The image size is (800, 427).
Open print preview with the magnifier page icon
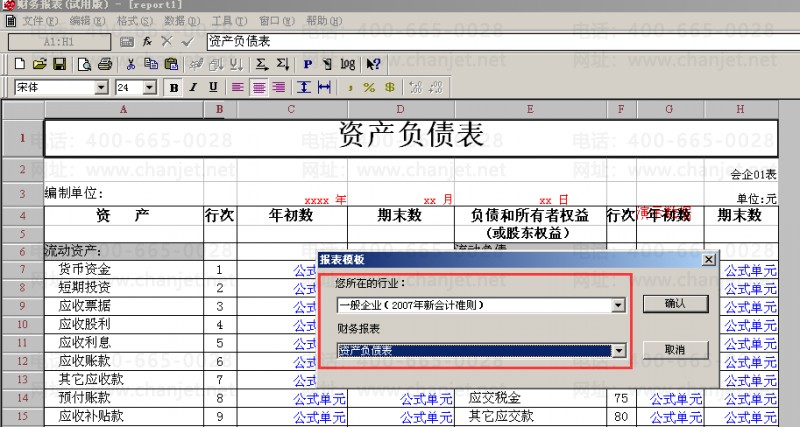[84, 64]
